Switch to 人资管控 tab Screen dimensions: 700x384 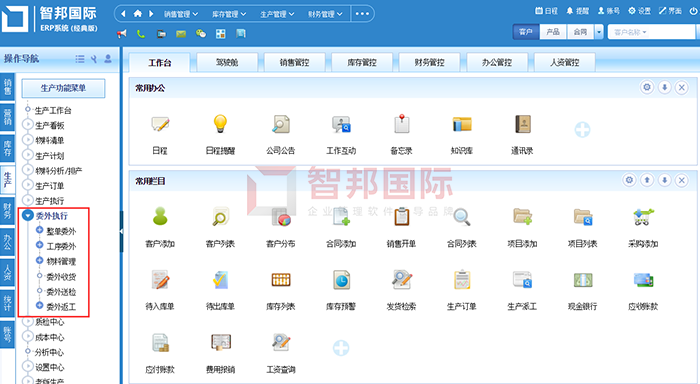564,63
